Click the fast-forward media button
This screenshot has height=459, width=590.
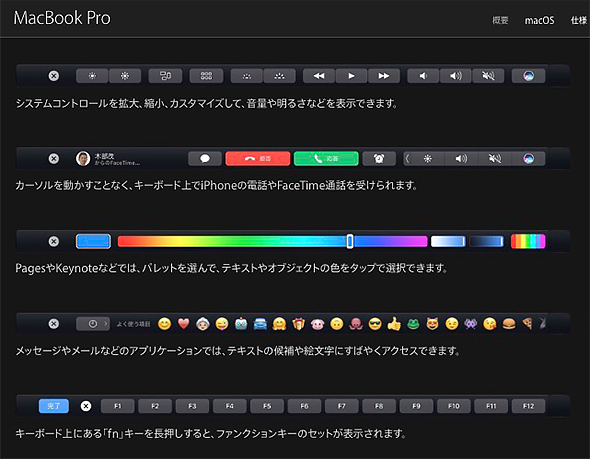(x=383, y=76)
